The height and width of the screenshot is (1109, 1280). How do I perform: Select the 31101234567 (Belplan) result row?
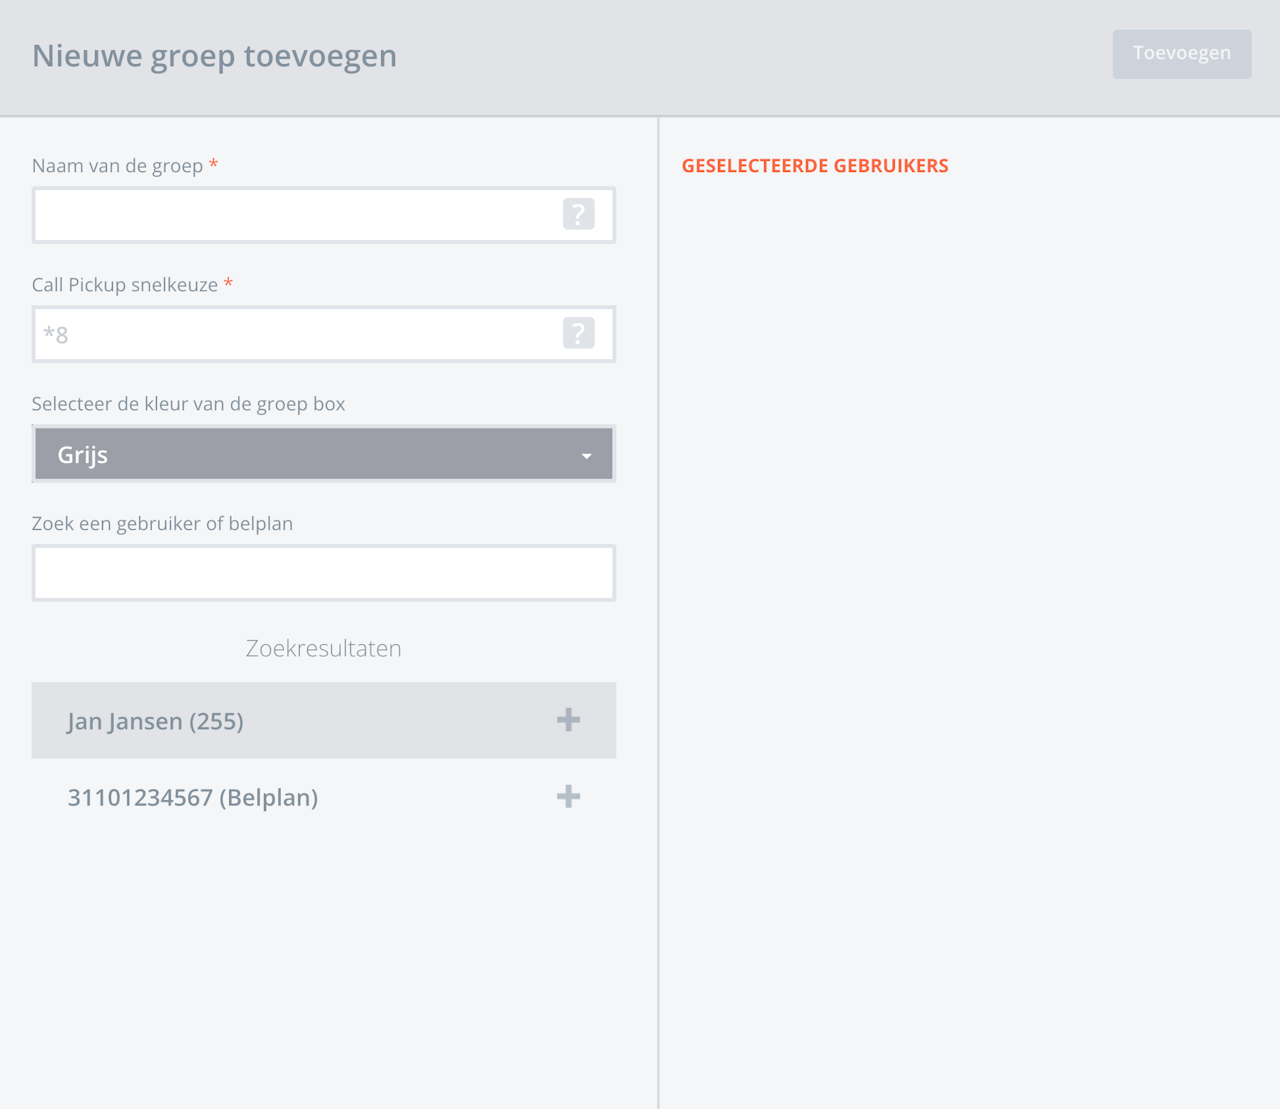193,797
